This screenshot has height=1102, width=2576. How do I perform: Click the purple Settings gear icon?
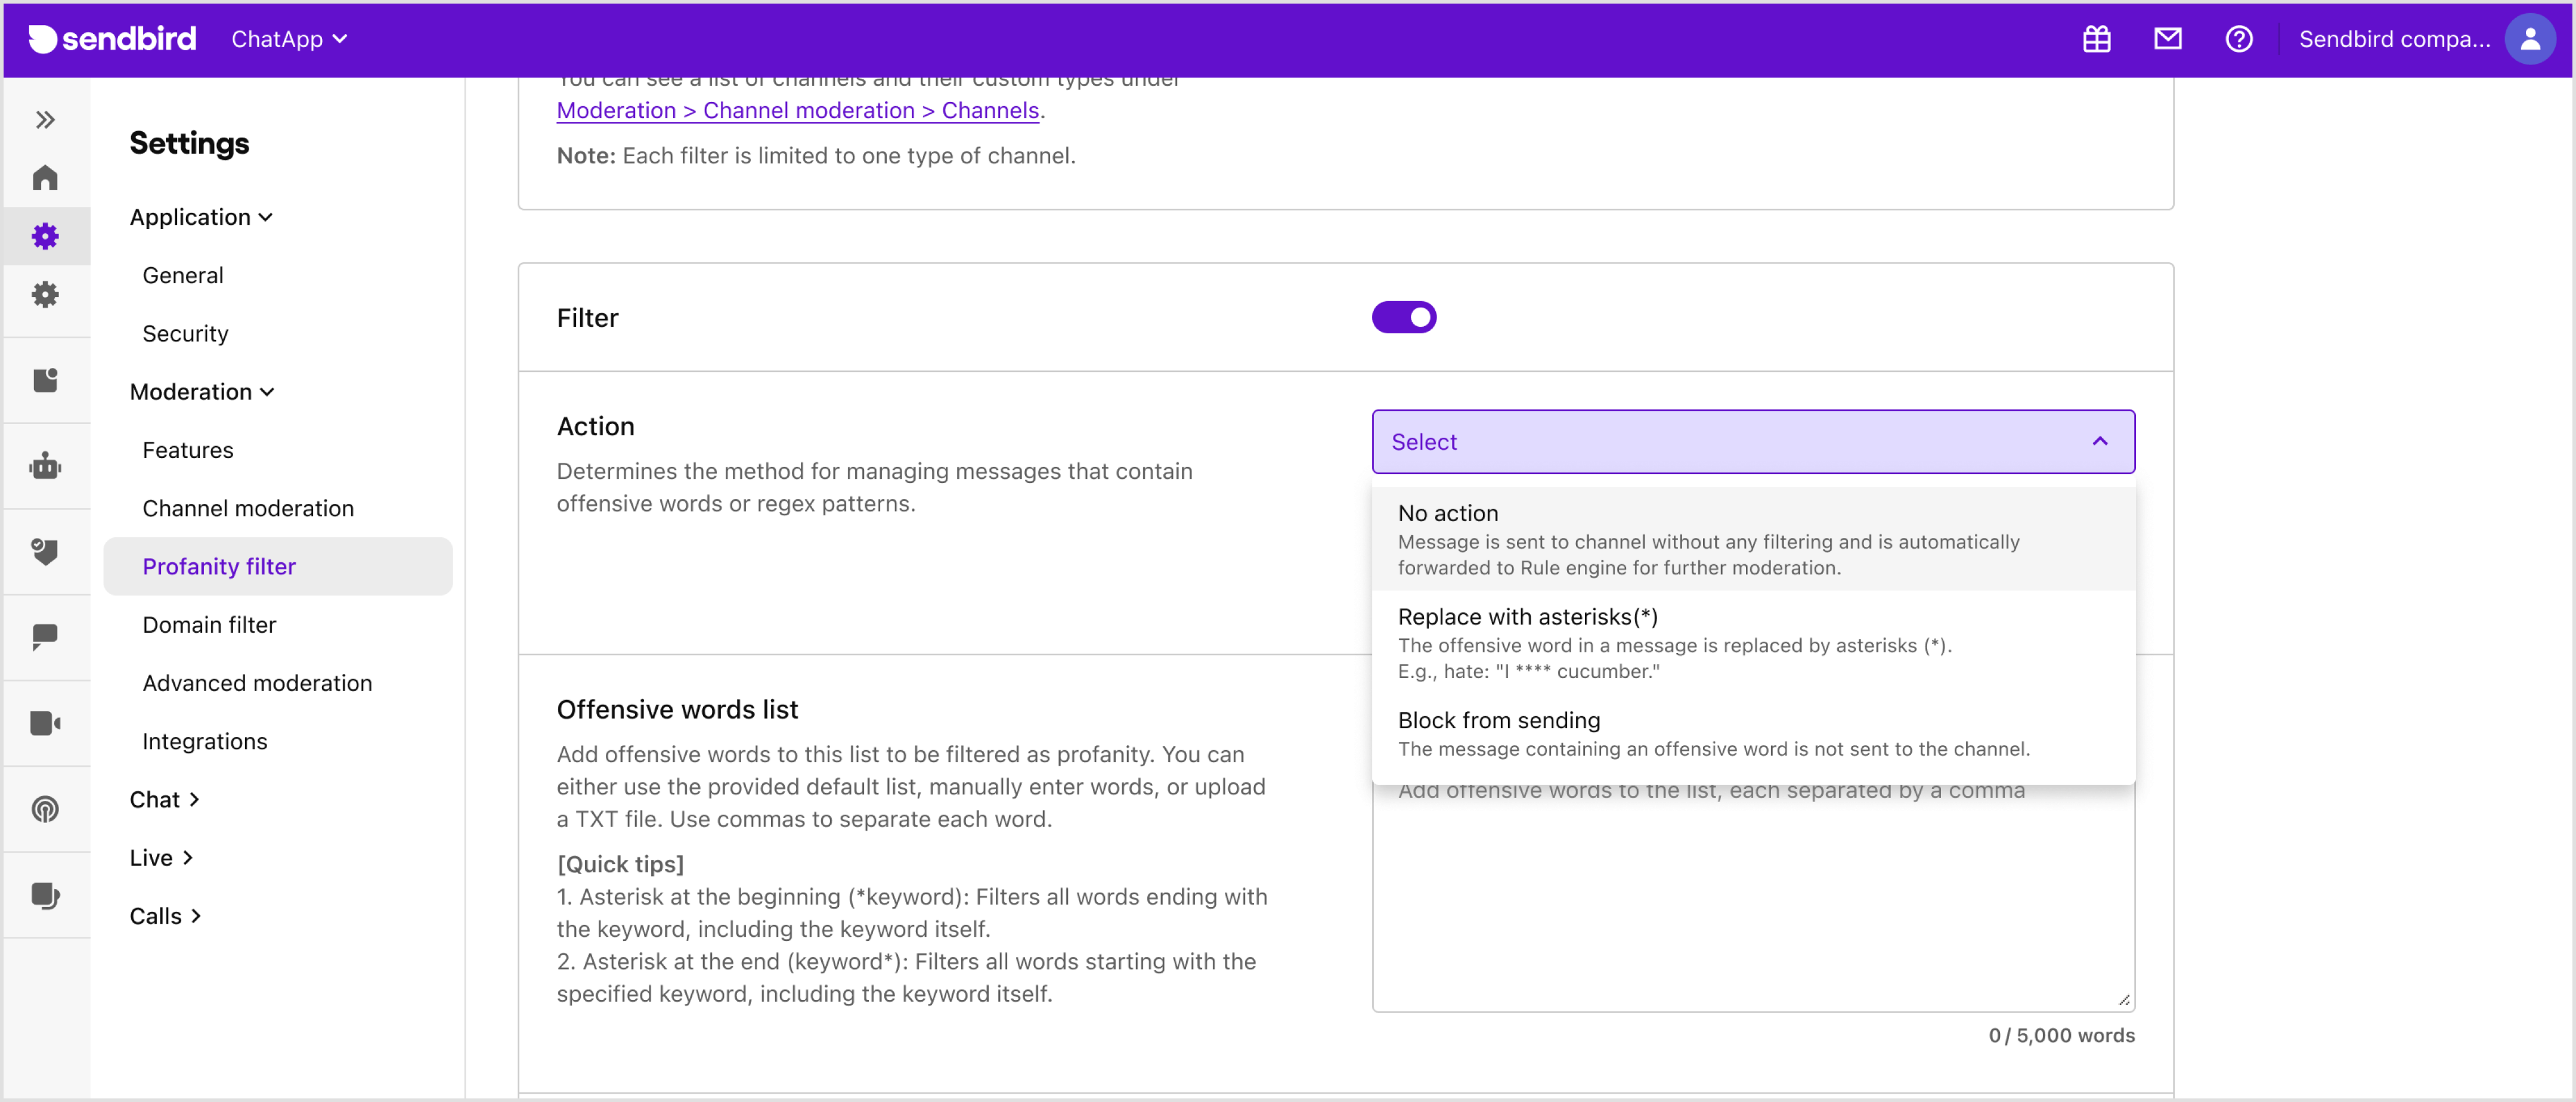[45, 236]
